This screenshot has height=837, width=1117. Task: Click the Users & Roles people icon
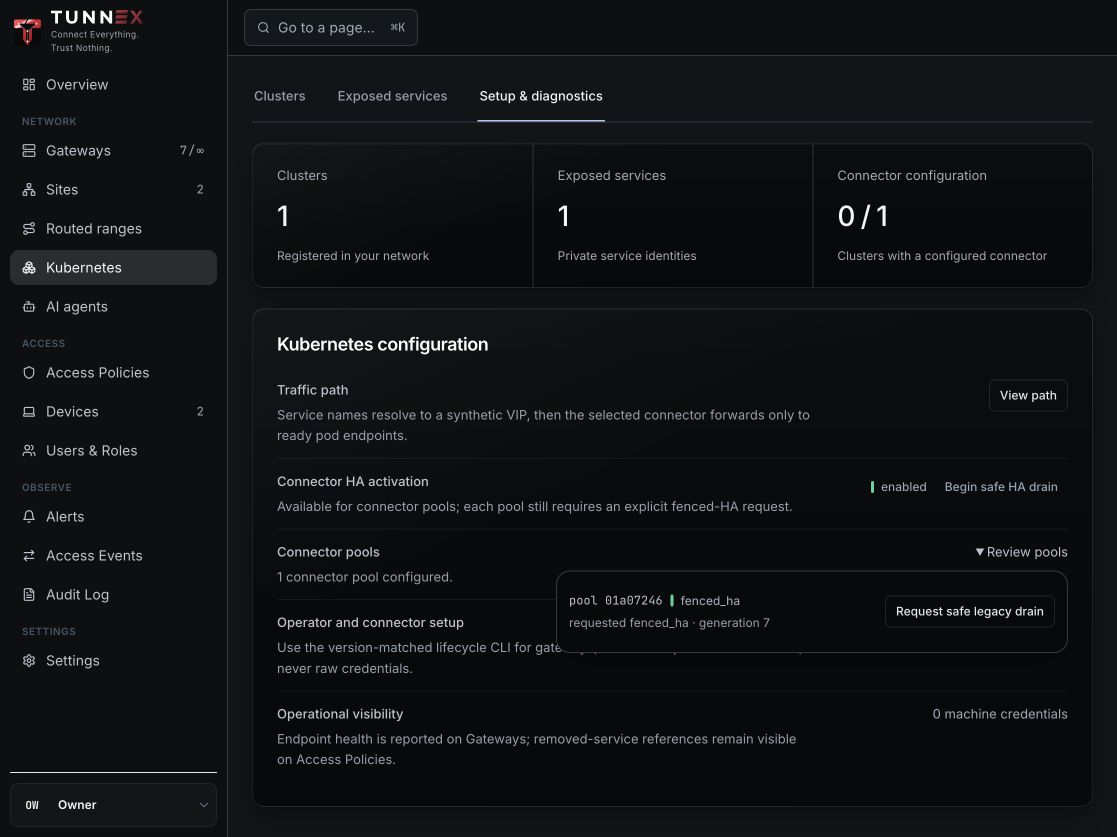click(x=28, y=451)
